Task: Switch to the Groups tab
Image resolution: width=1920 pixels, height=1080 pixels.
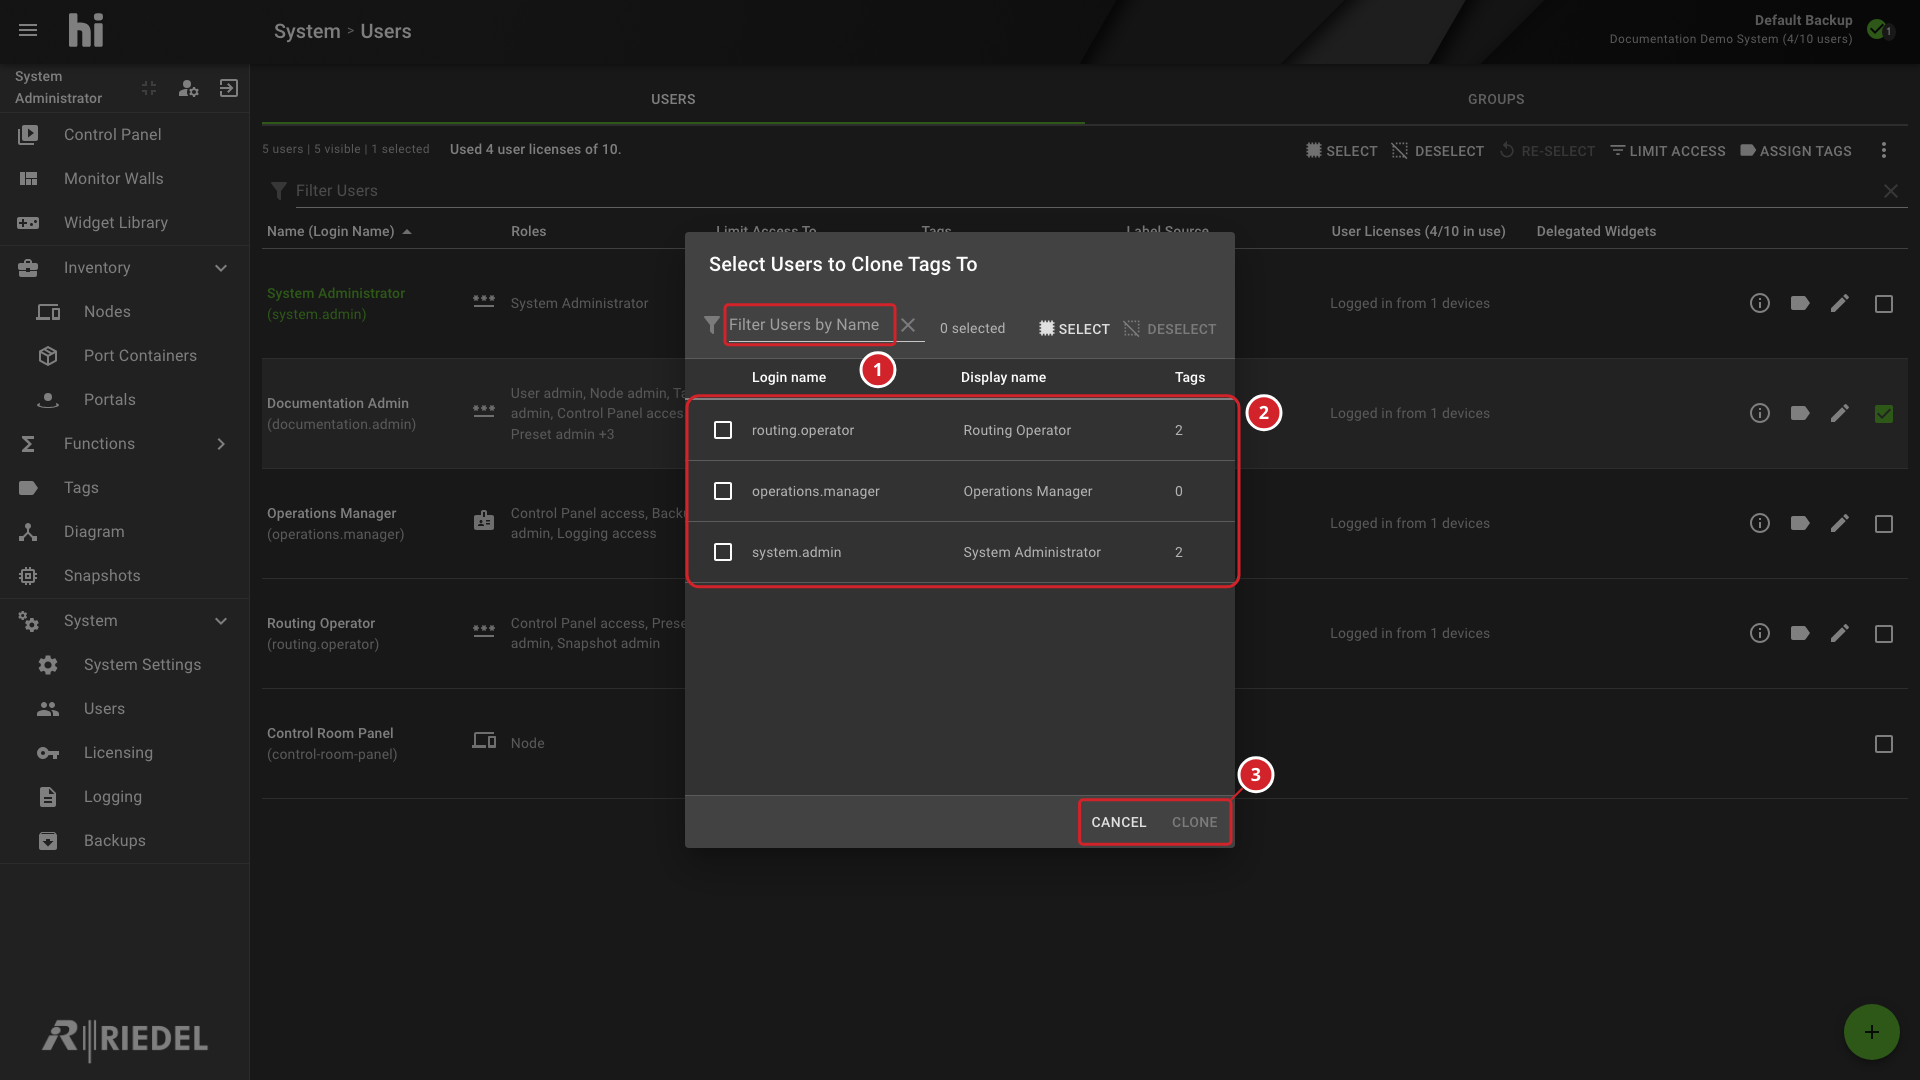Action: tap(1496, 99)
